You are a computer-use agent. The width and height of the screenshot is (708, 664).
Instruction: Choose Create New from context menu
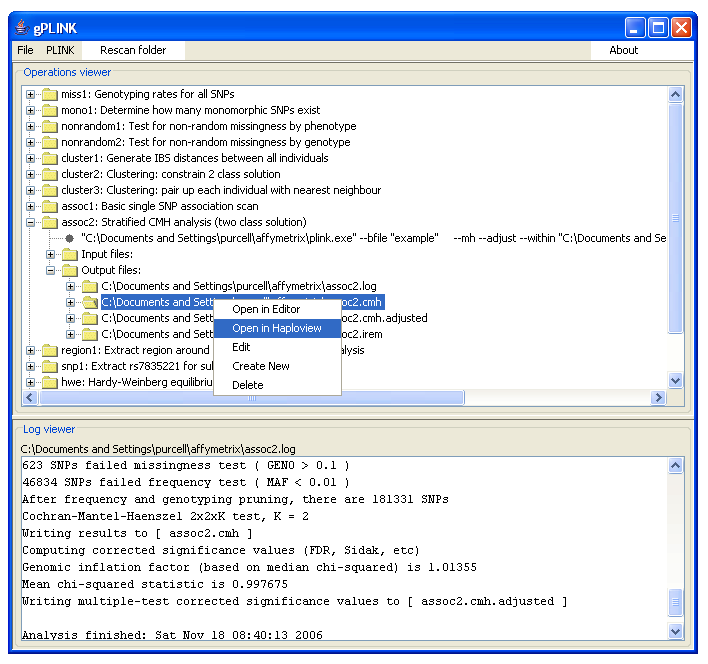[x=277, y=367]
